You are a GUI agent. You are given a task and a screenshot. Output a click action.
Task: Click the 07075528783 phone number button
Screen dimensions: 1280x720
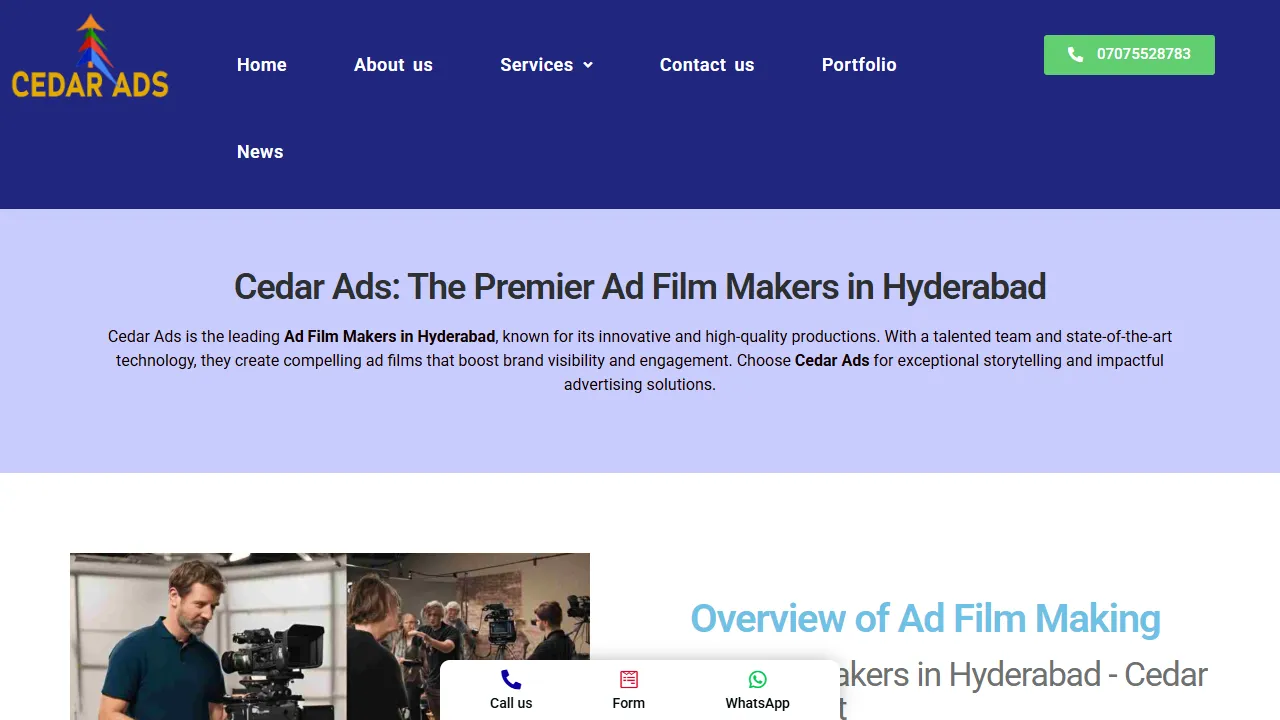[1129, 55]
